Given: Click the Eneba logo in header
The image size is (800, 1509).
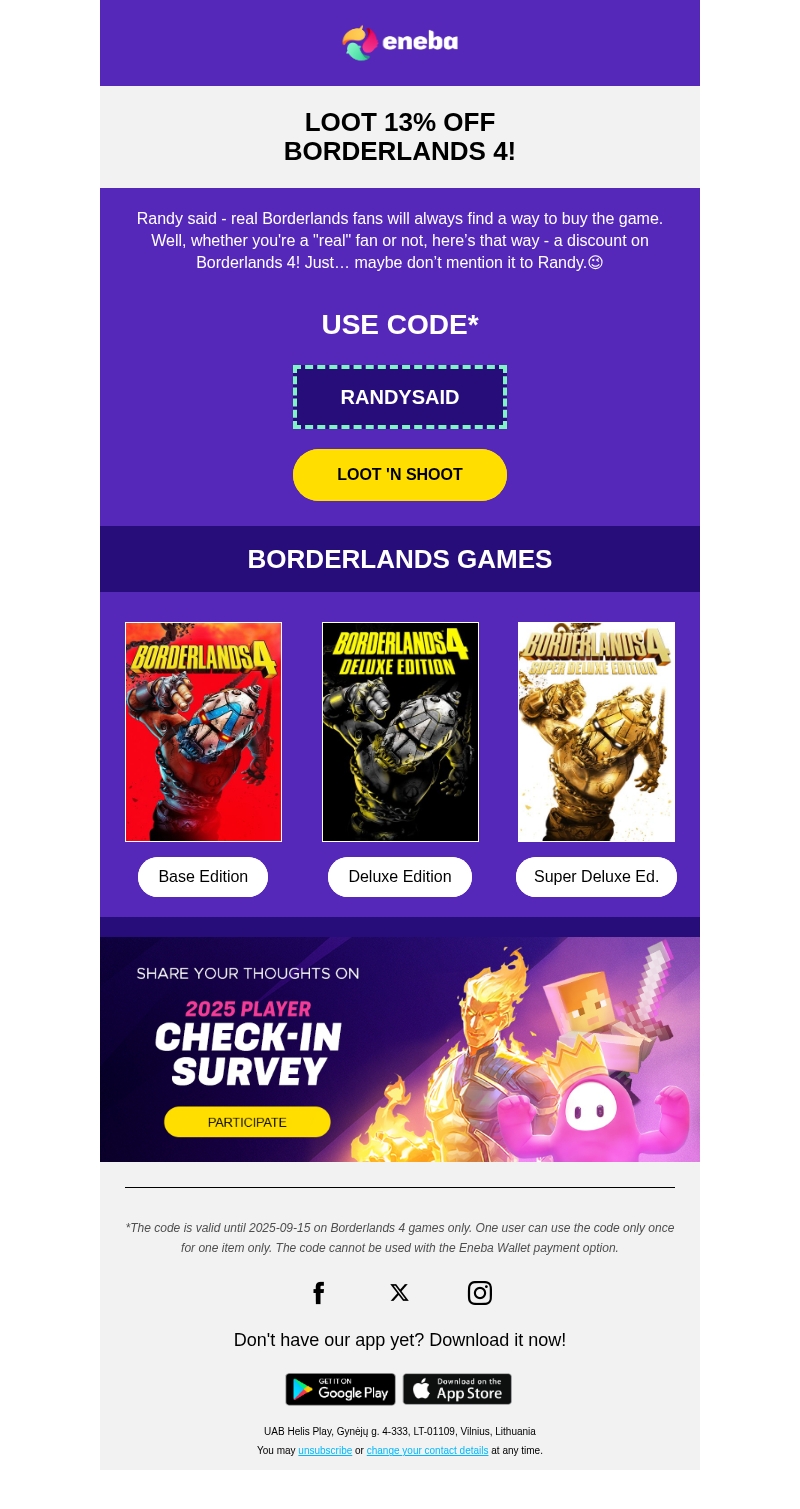Looking at the screenshot, I should 400,42.
